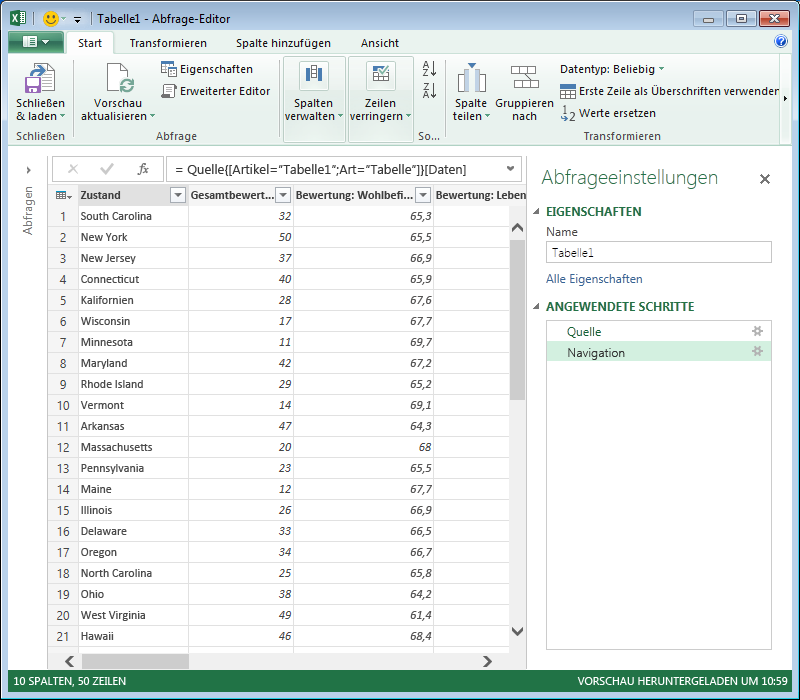
Task: Click the Zeilen verringern button
Action: click(x=380, y=92)
